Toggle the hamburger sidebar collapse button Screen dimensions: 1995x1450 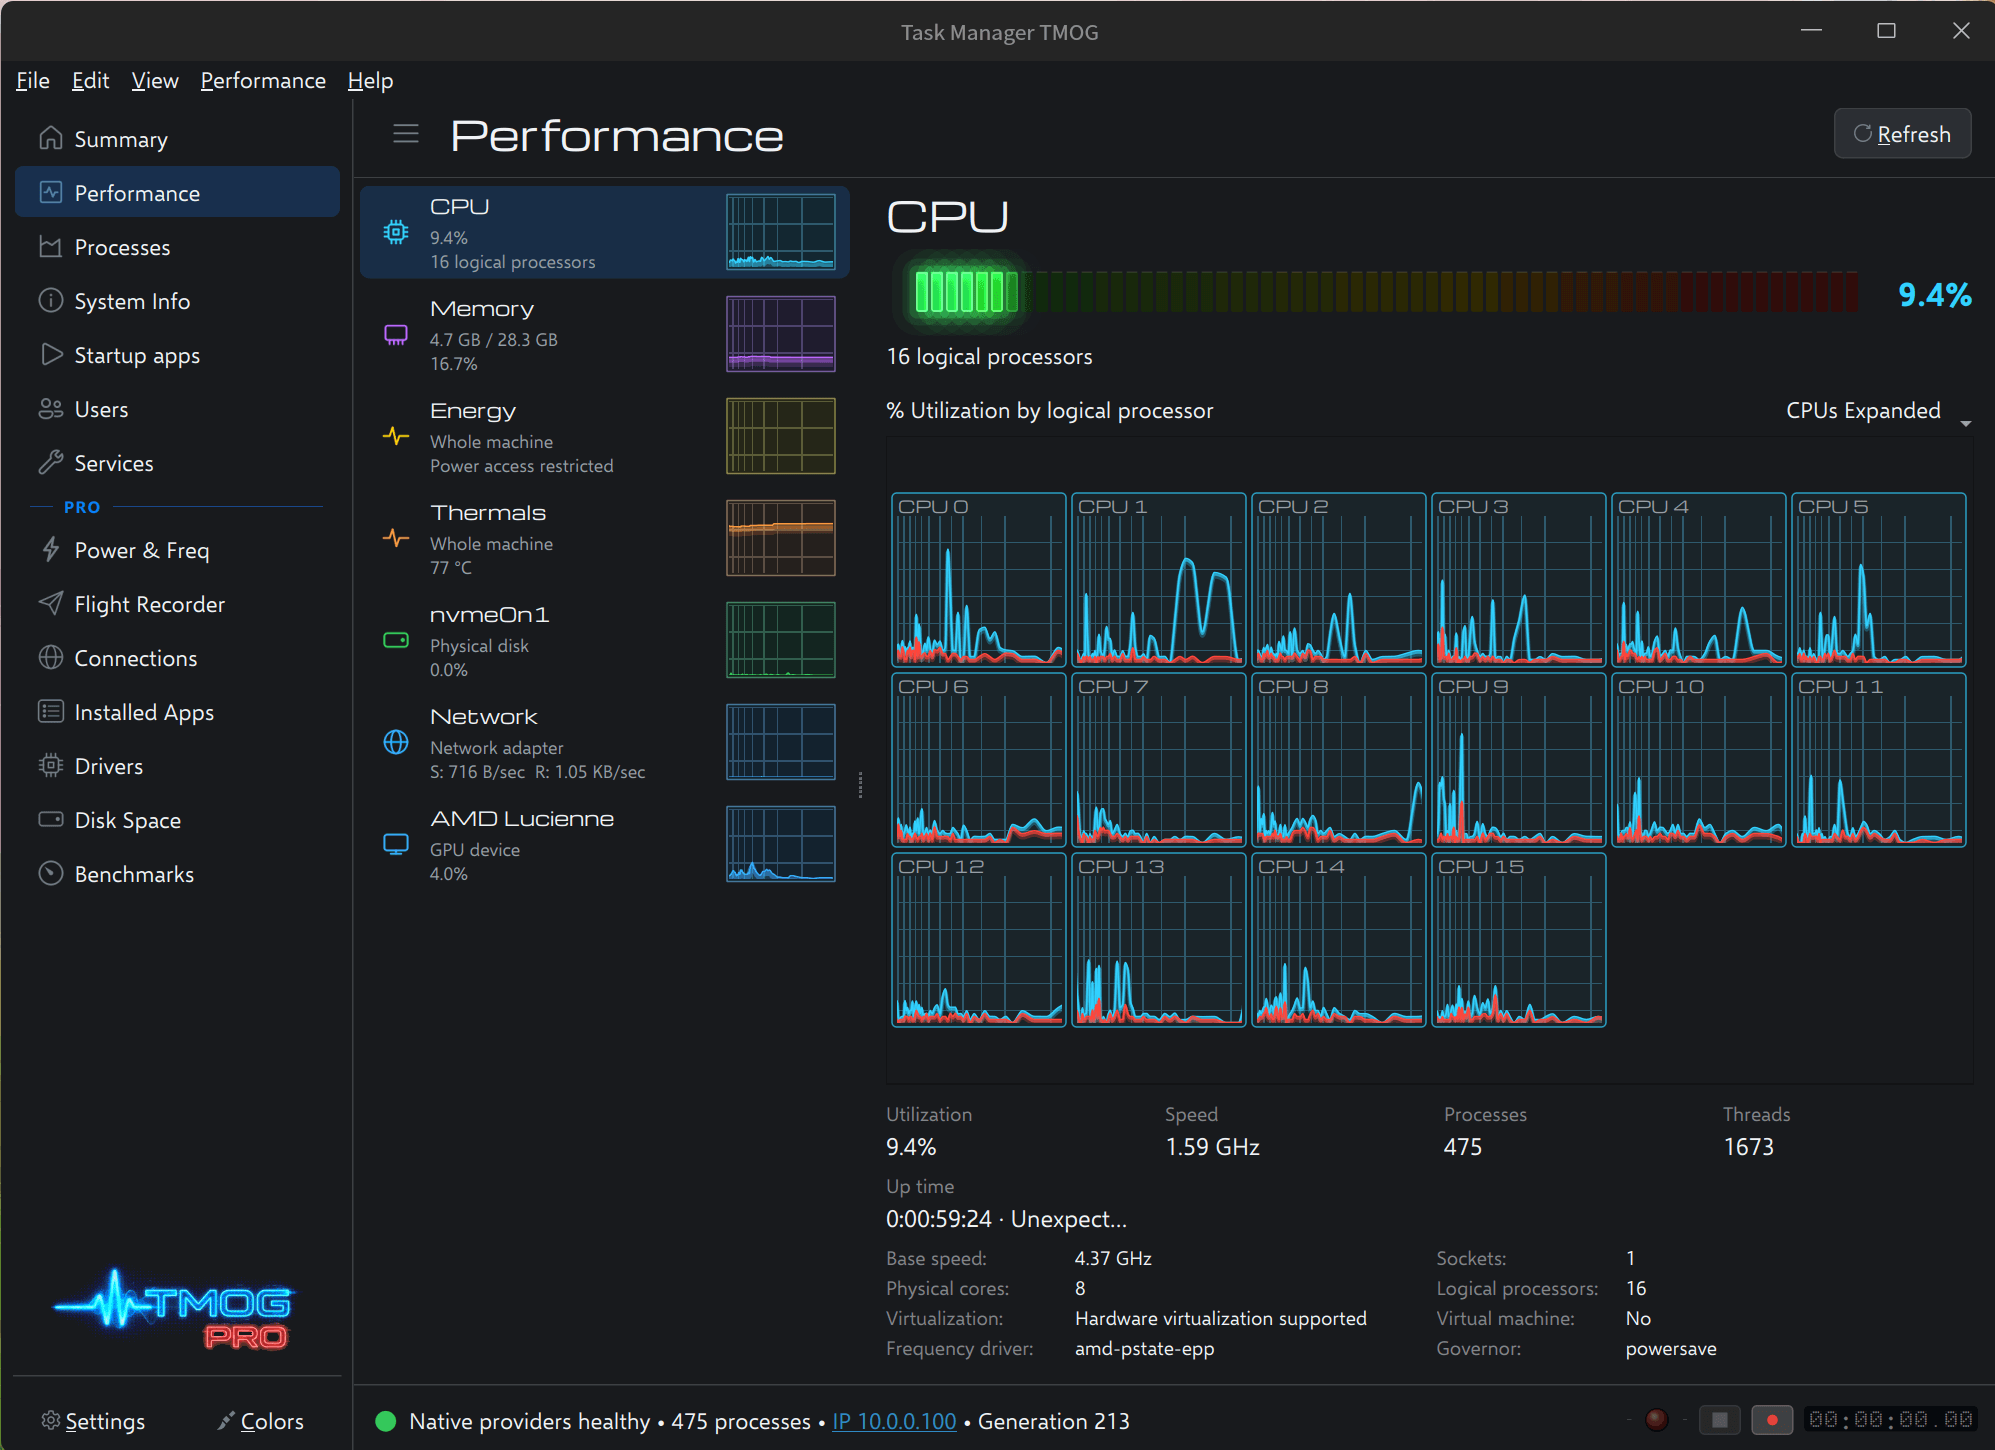point(406,134)
